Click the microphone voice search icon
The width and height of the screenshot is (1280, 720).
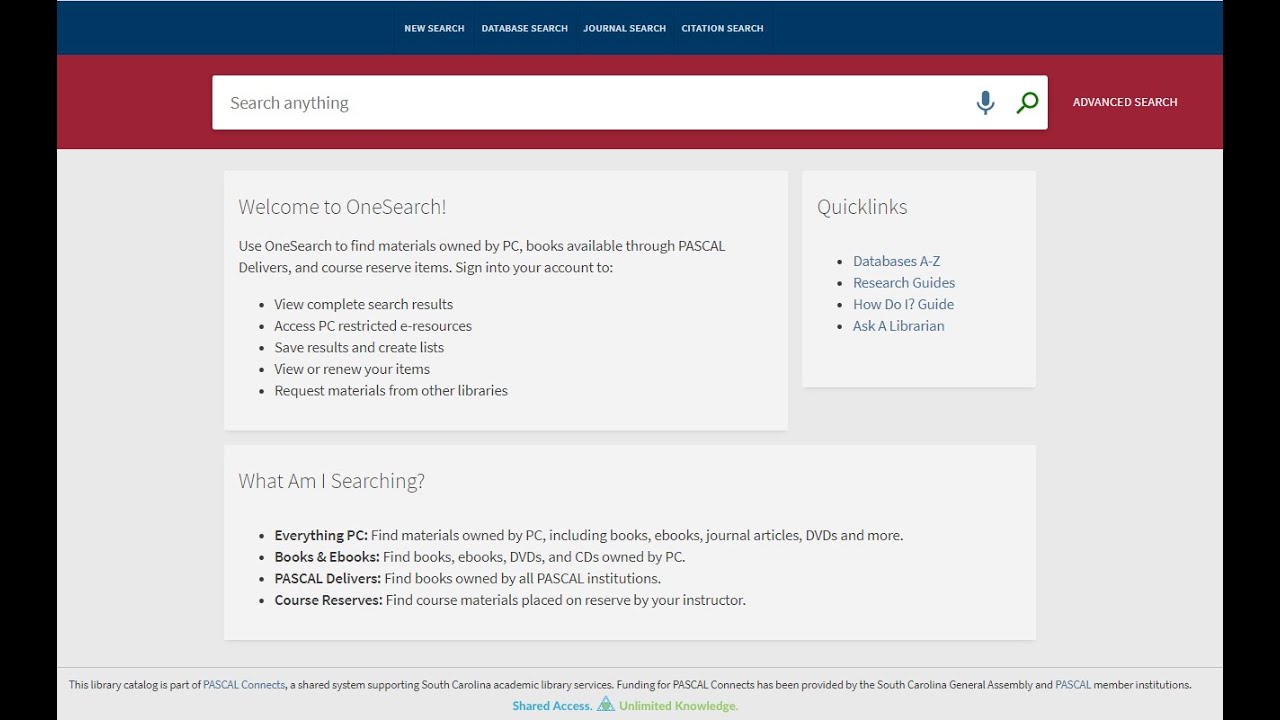pos(985,102)
